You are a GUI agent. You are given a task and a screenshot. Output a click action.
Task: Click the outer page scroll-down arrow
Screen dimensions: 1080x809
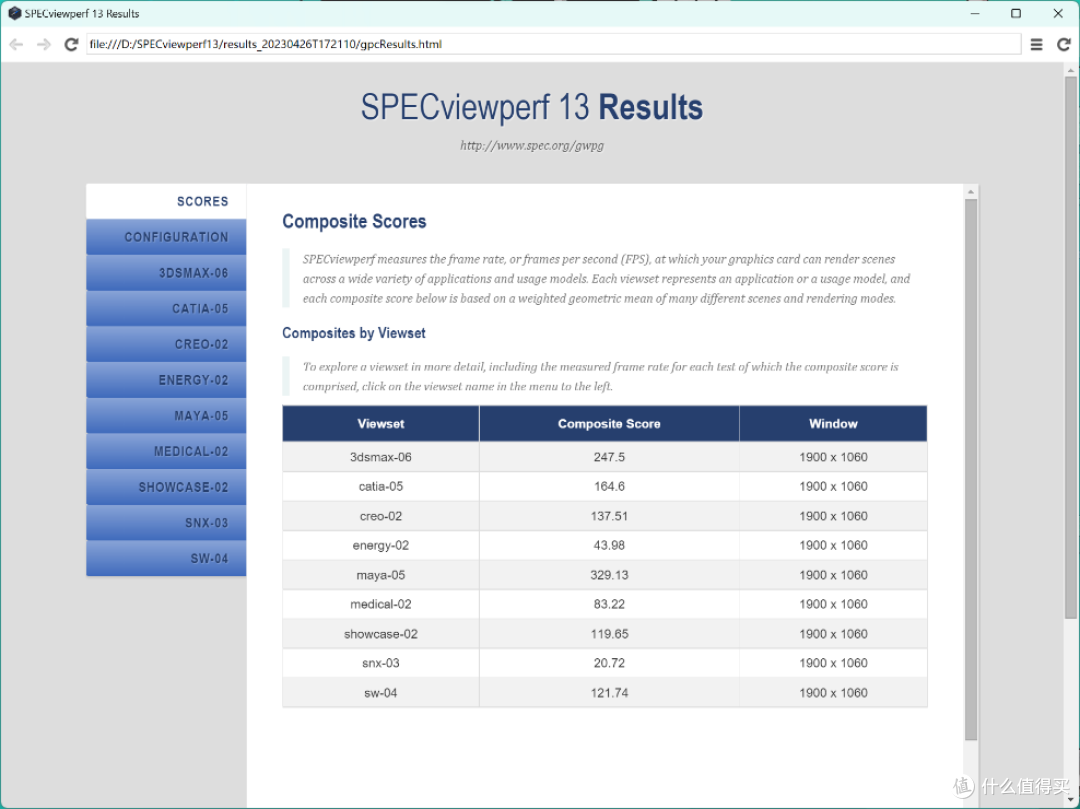tap(1070, 801)
